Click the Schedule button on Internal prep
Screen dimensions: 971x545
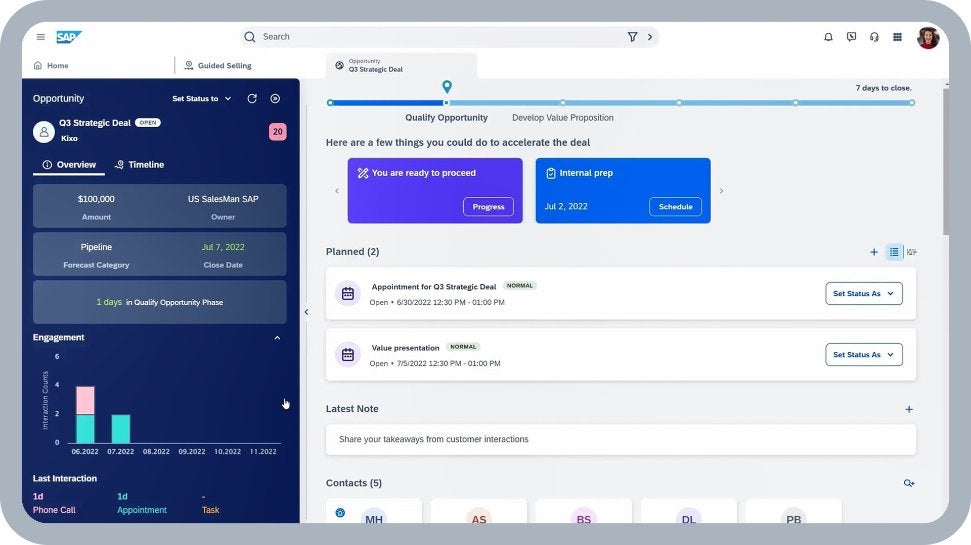click(675, 207)
